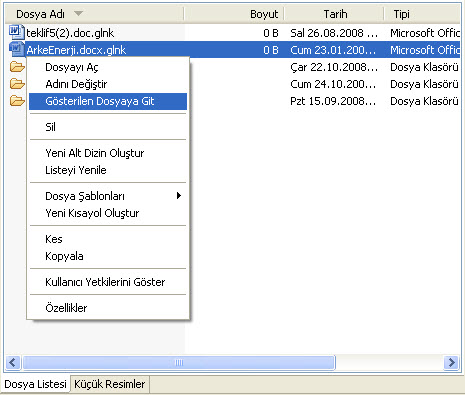Select the first folder icon in list
The height and width of the screenshot is (395, 465).
point(17,67)
